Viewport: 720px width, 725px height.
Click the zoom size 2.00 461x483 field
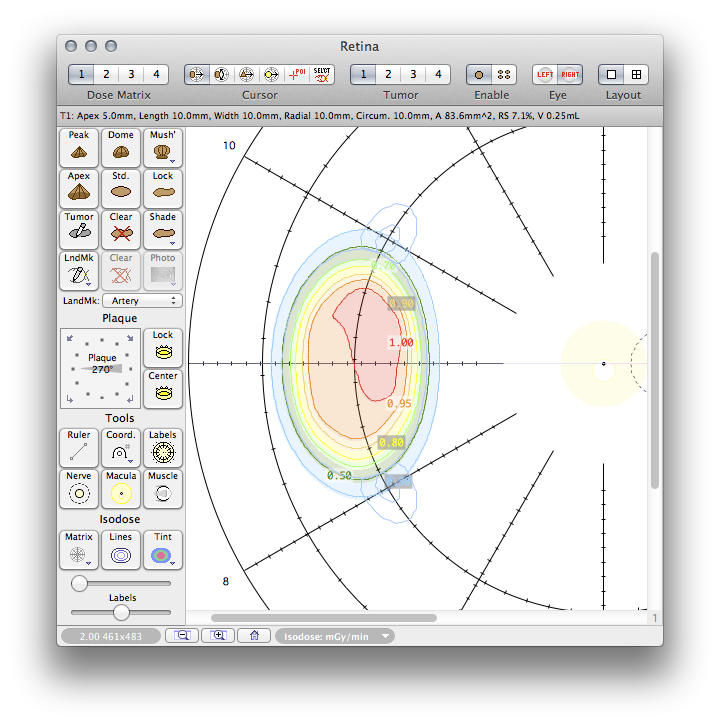(111, 636)
